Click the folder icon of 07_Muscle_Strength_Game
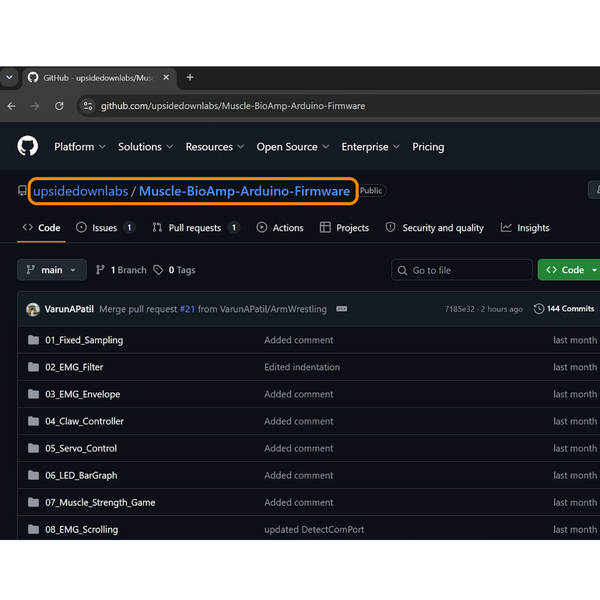This screenshot has width=600, height=600. (33, 502)
